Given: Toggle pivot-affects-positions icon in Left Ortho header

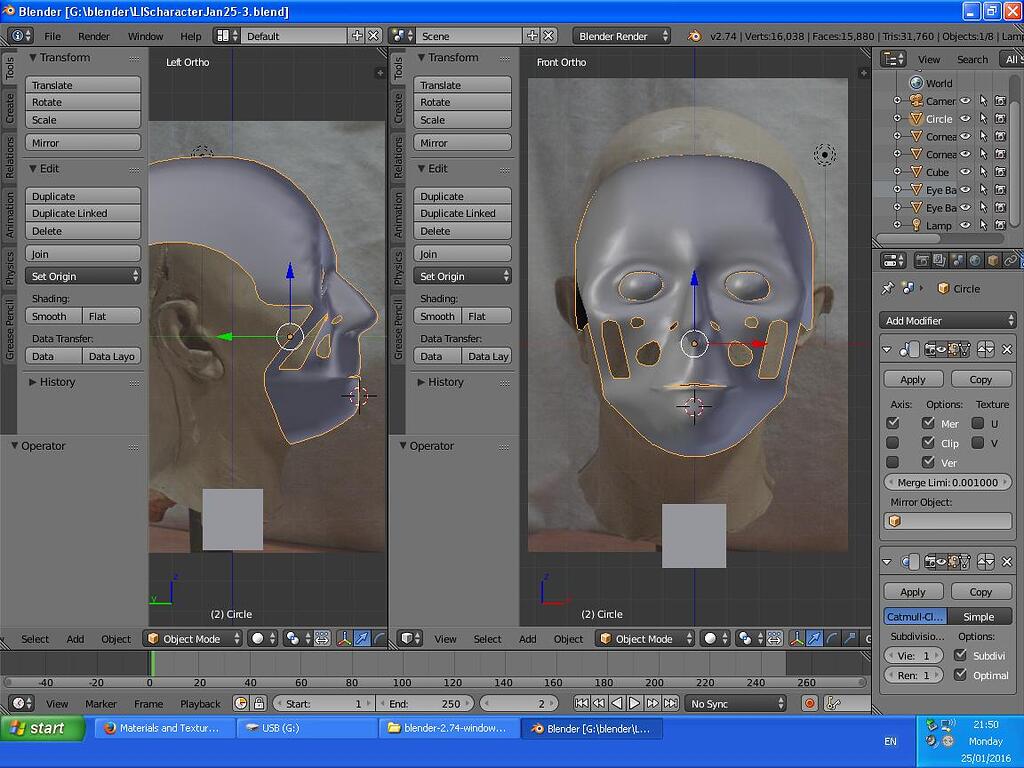Looking at the screenshot, I should click(x=322, y=639).
